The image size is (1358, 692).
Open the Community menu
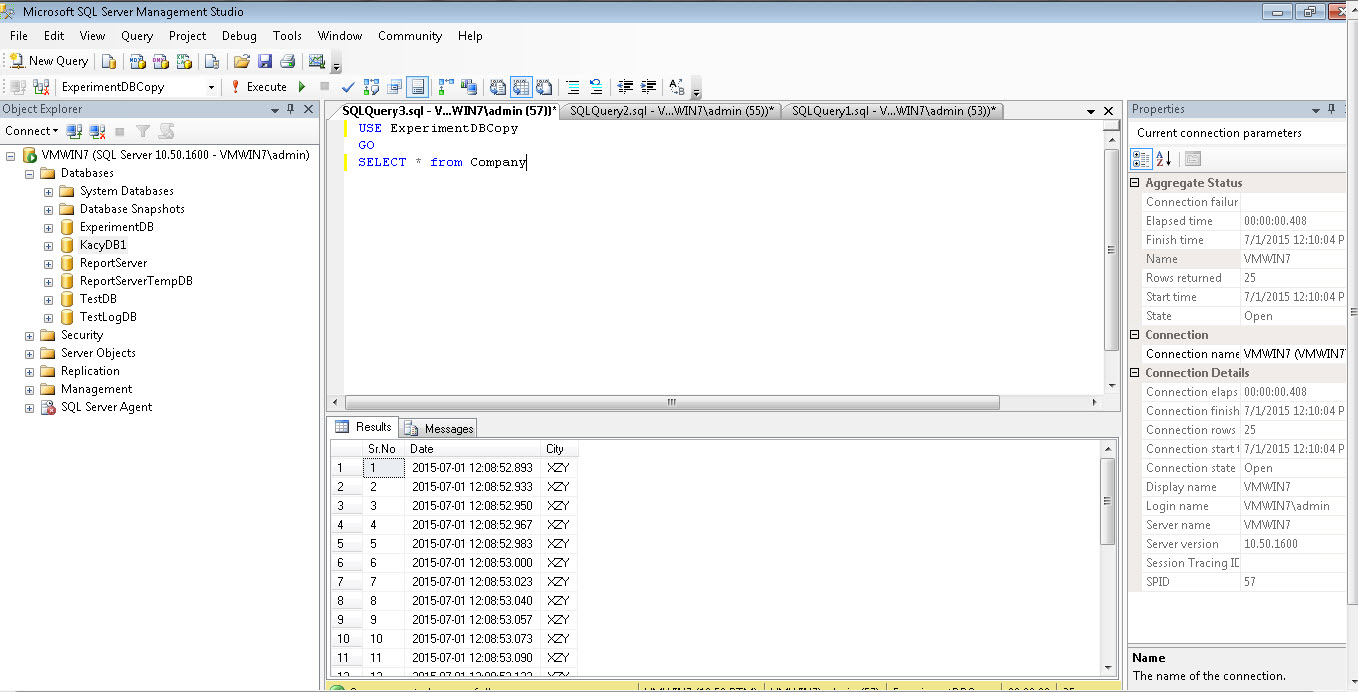click(x=410, y=36)
